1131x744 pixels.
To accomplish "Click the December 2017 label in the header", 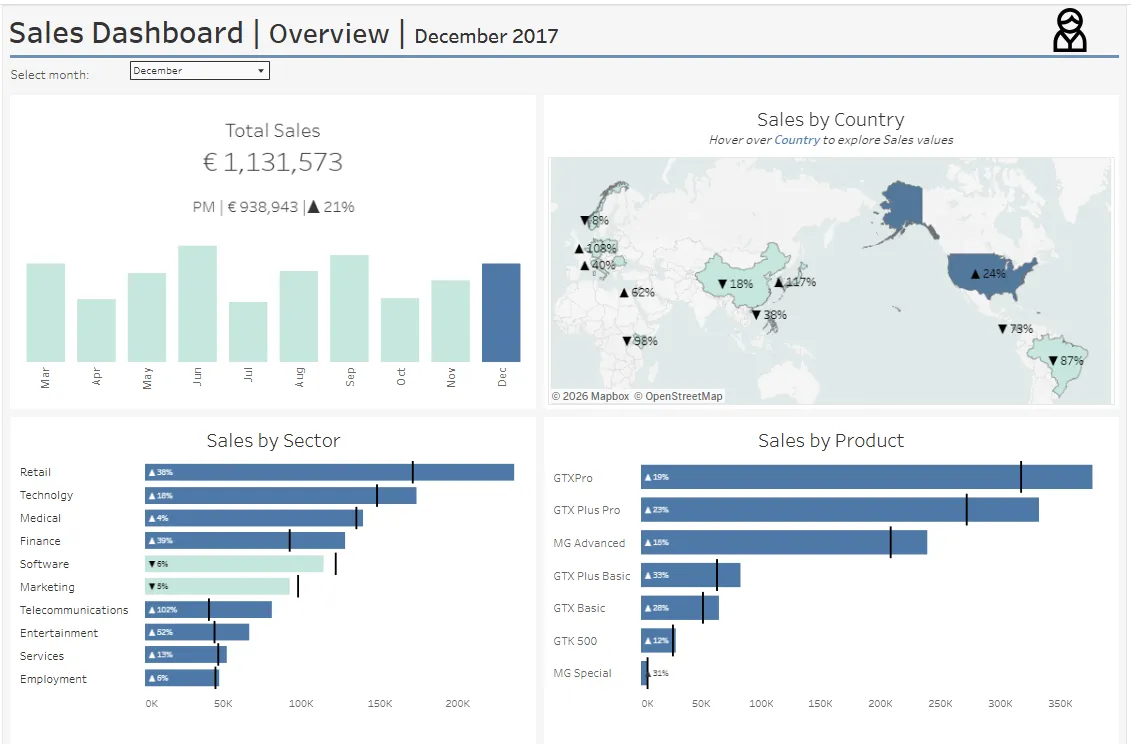I will pyautogui.click(x=486, y=36).
